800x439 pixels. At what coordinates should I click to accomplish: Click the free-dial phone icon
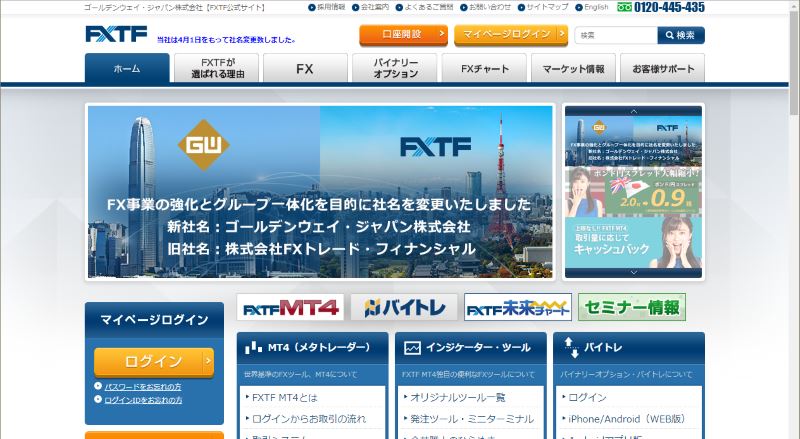[x=624, y=7]
